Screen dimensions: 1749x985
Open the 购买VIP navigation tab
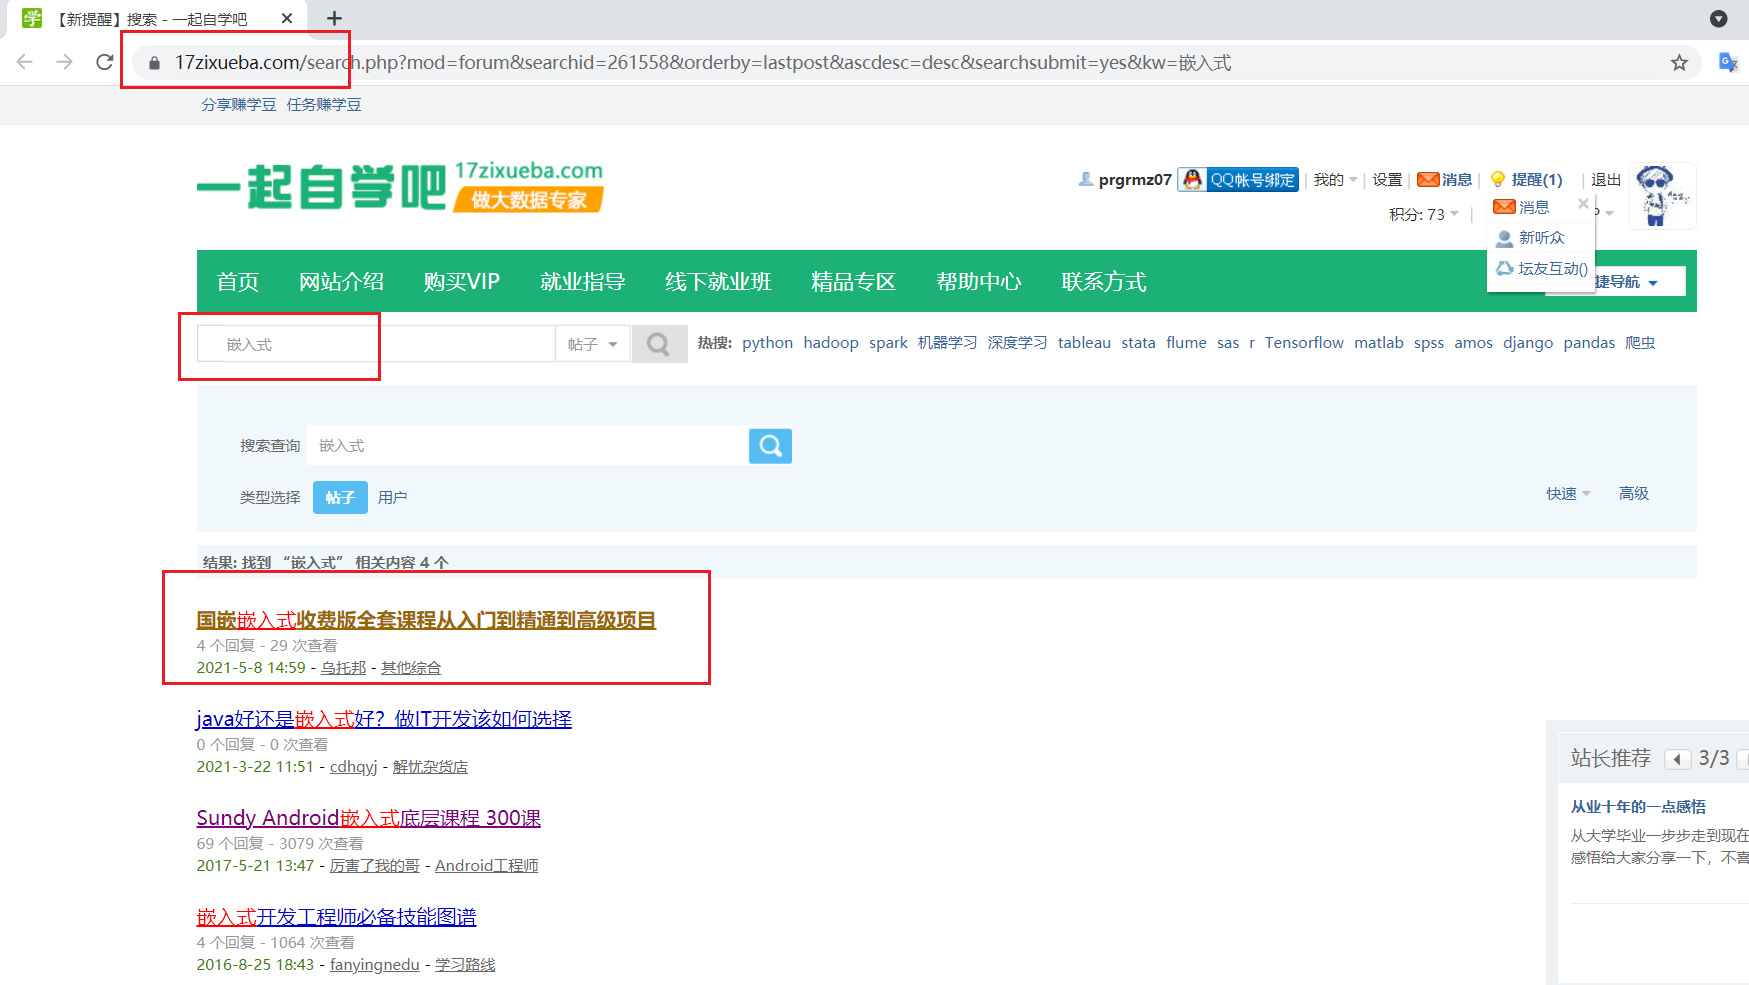point(461,282)
